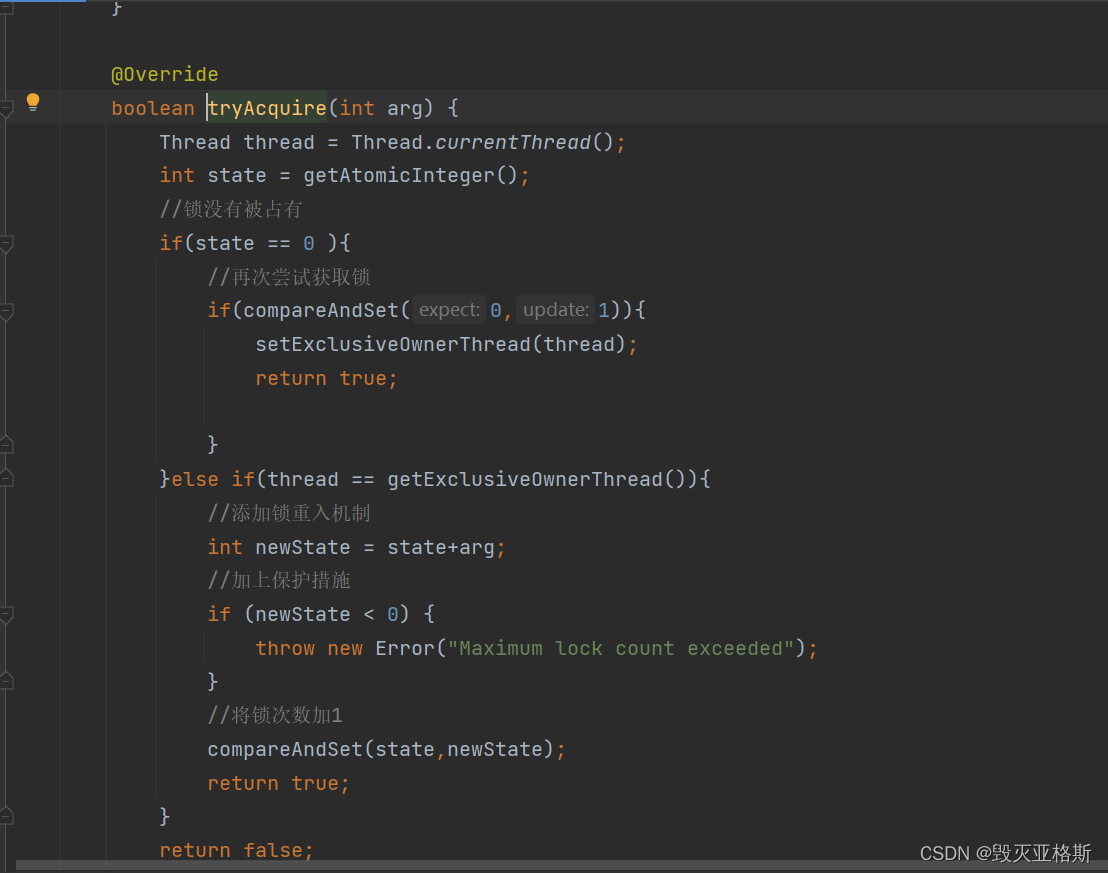
Task: Click fold end marker above return false
Action: pos(6,816)
